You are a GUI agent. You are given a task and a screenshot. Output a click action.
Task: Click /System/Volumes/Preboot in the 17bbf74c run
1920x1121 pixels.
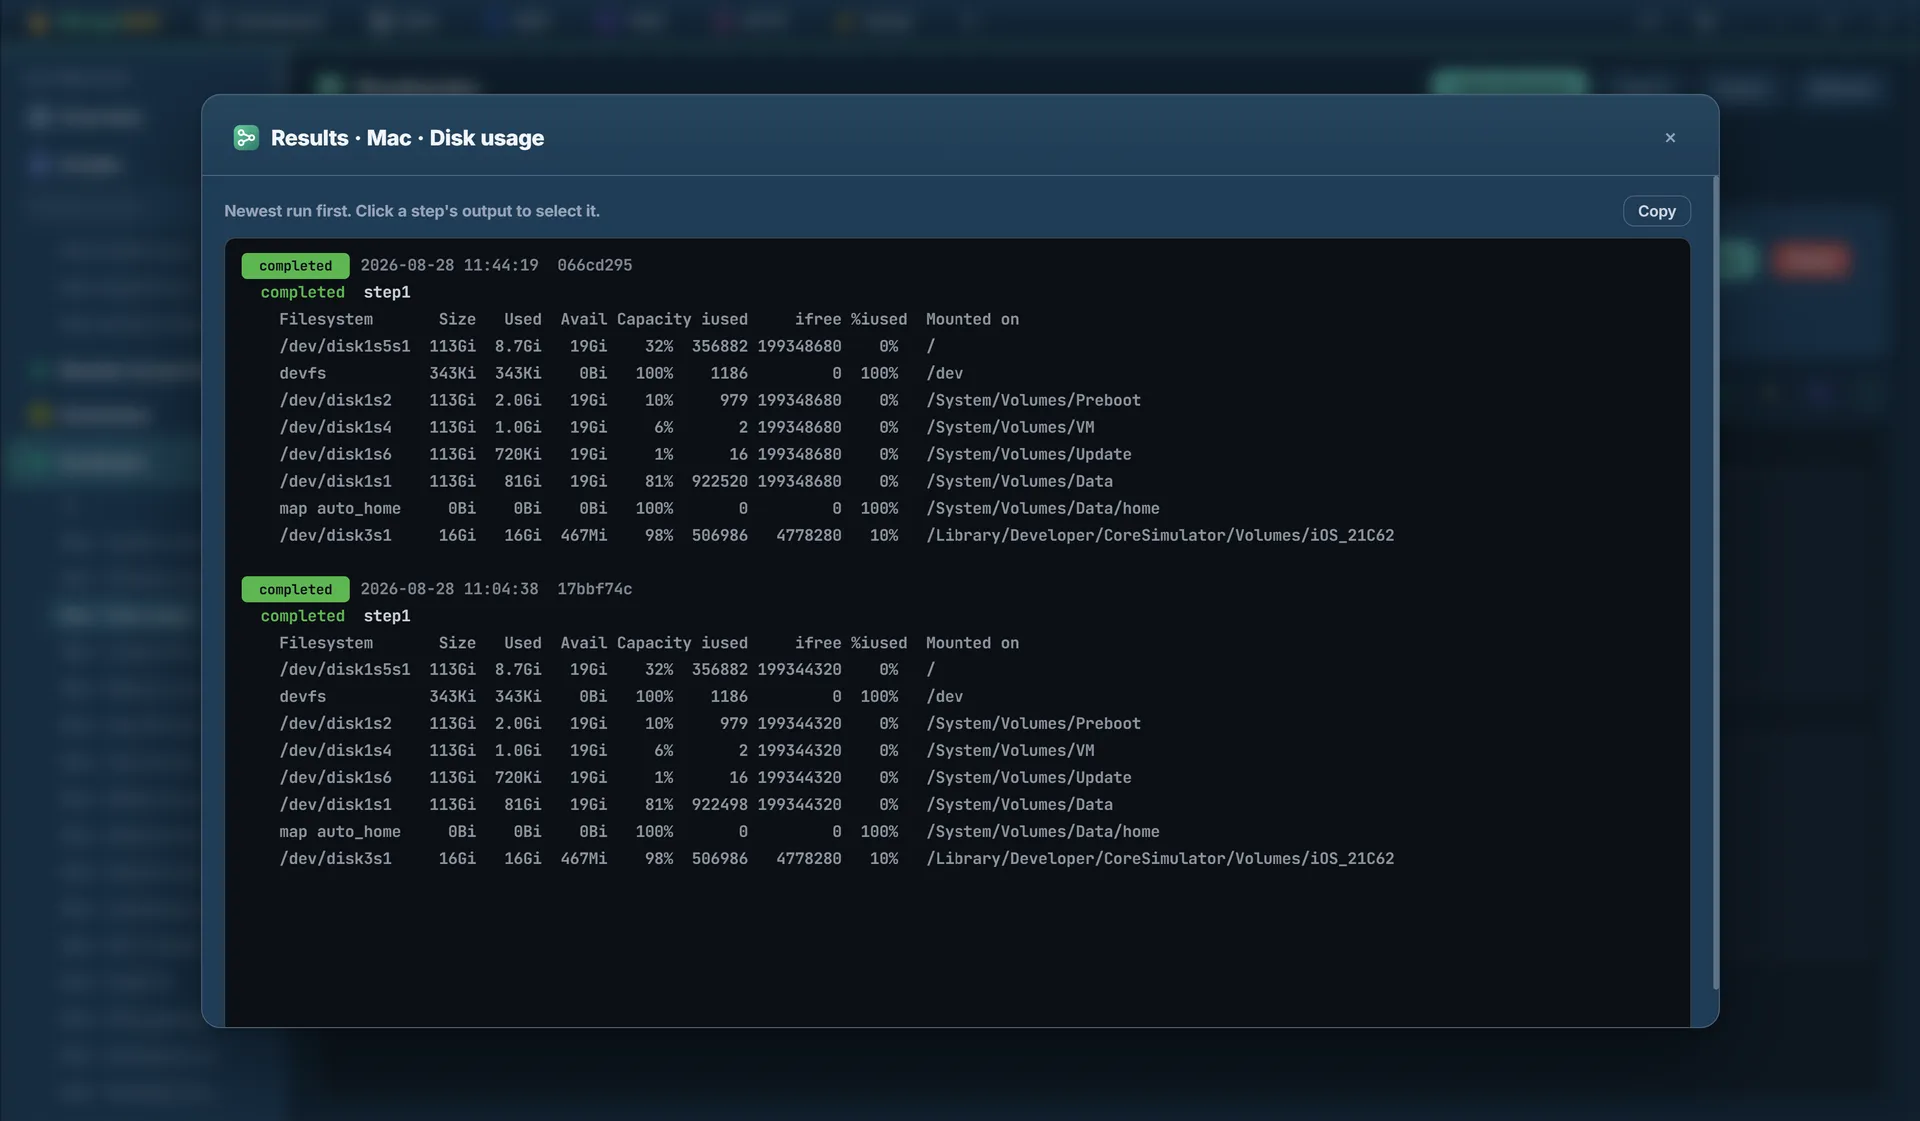click(1033, 723)
